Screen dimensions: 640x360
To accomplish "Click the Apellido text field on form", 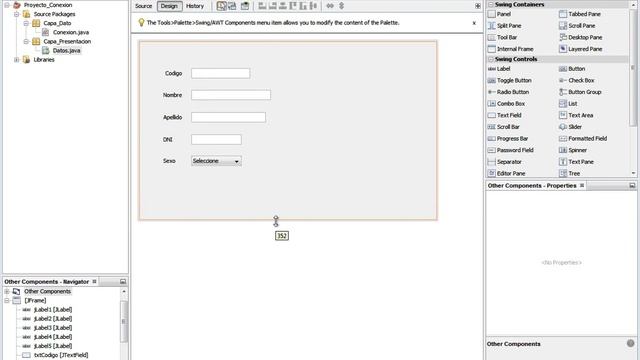I will coord(228,117).
